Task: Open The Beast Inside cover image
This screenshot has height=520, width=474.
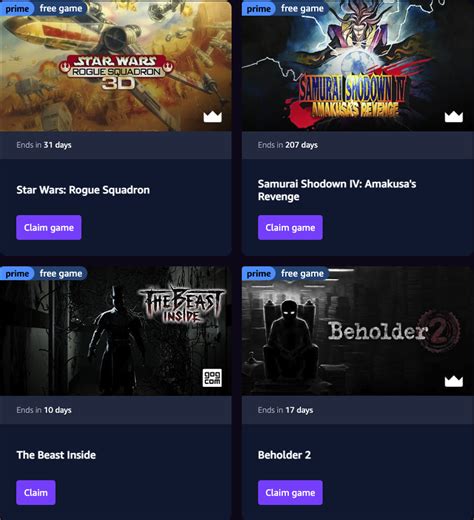Action: tap(116, 331)
